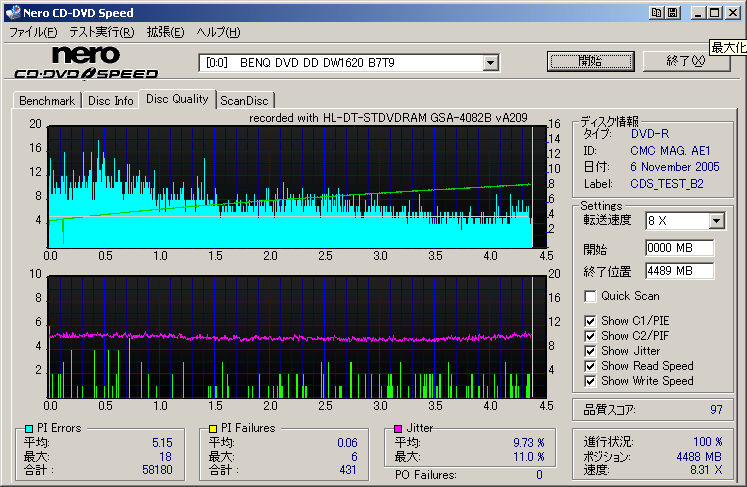Click the progress value 100 %

707,442
